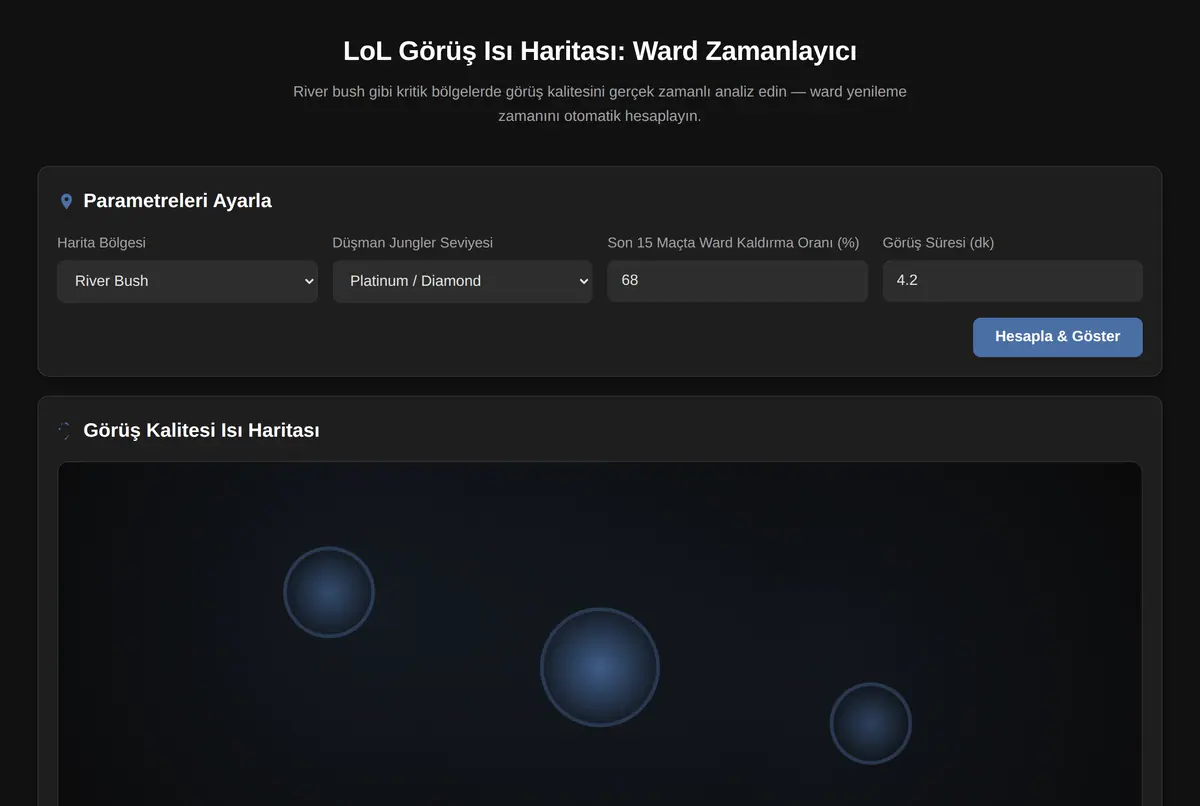Click the subtitle text about River bush
Screen dimensions: 1200x806
point(600,103)
